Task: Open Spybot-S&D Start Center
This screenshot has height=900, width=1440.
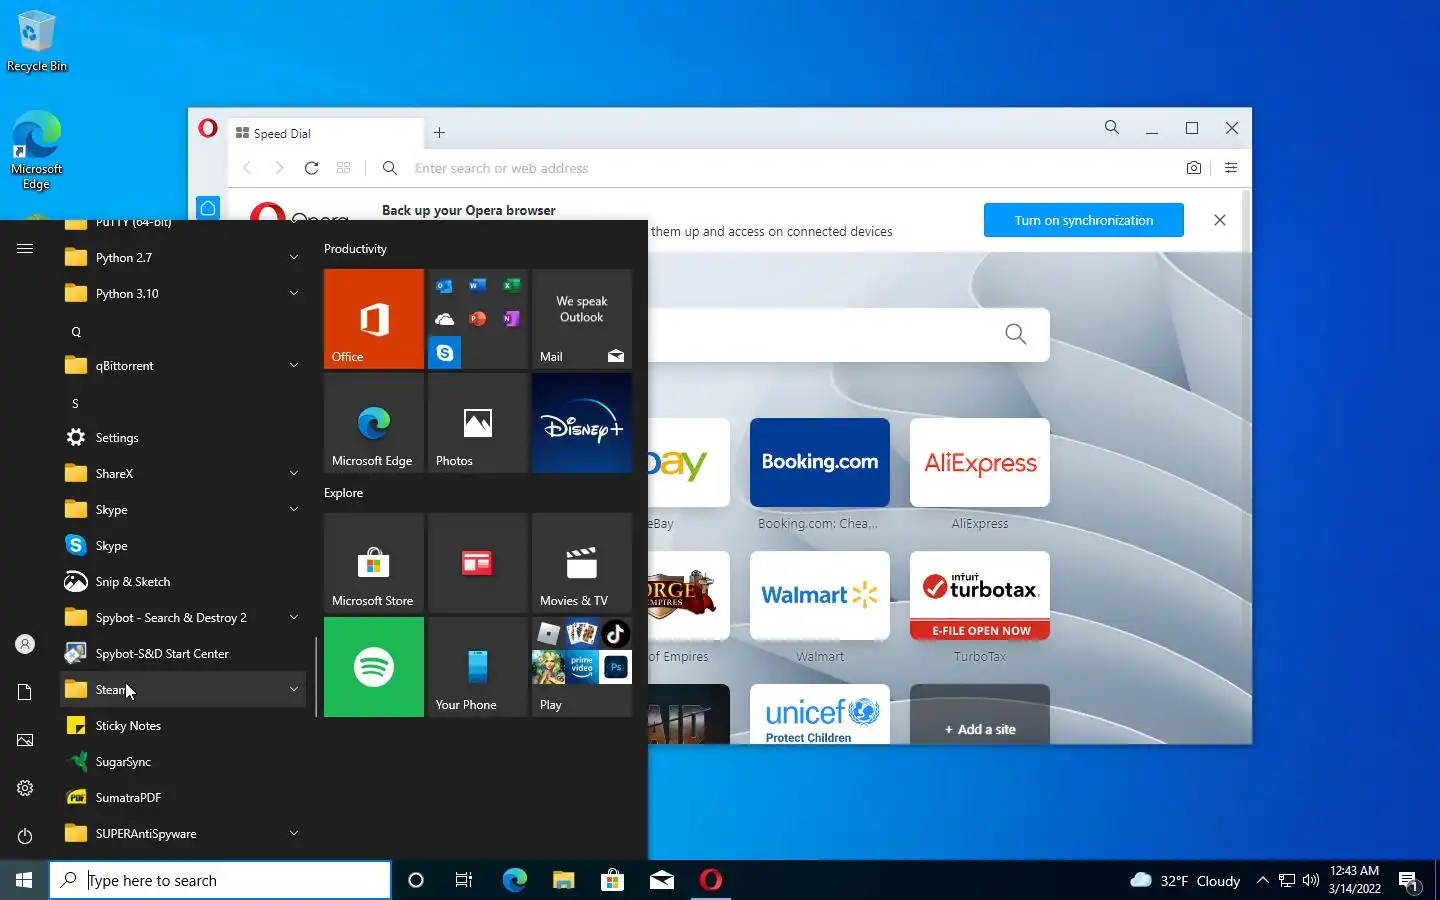Action: pos(183,654)
